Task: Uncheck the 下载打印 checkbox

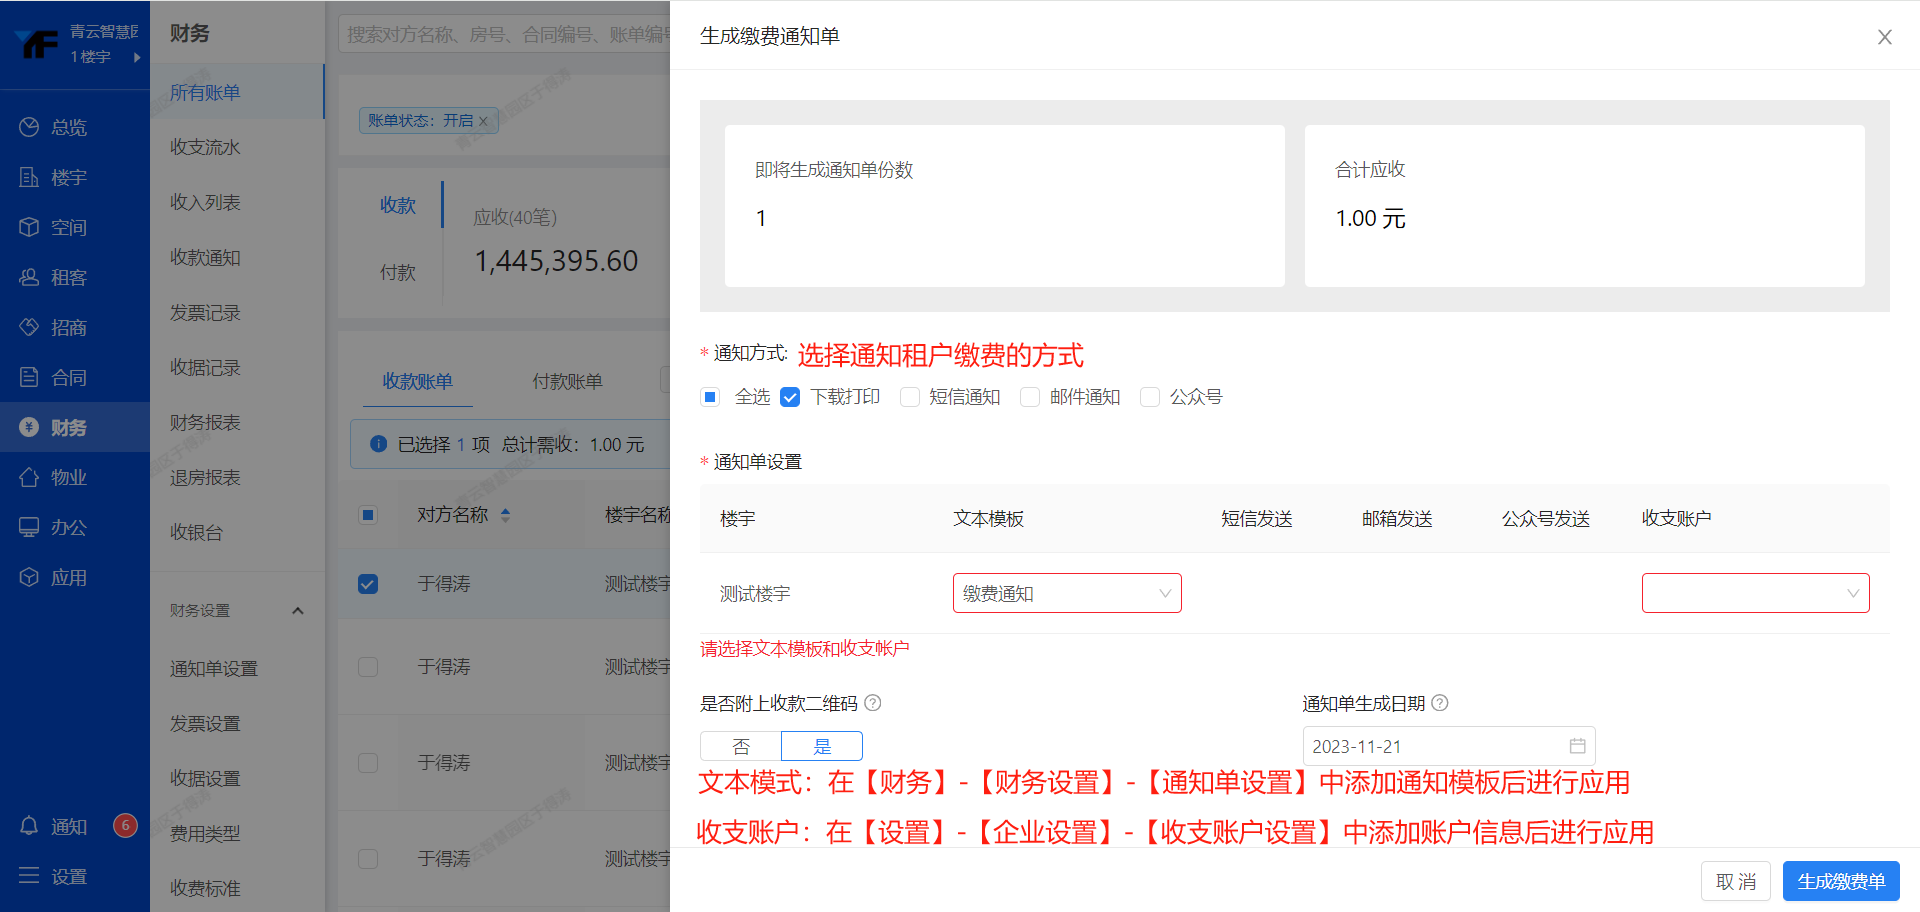Action: point(790,397)
